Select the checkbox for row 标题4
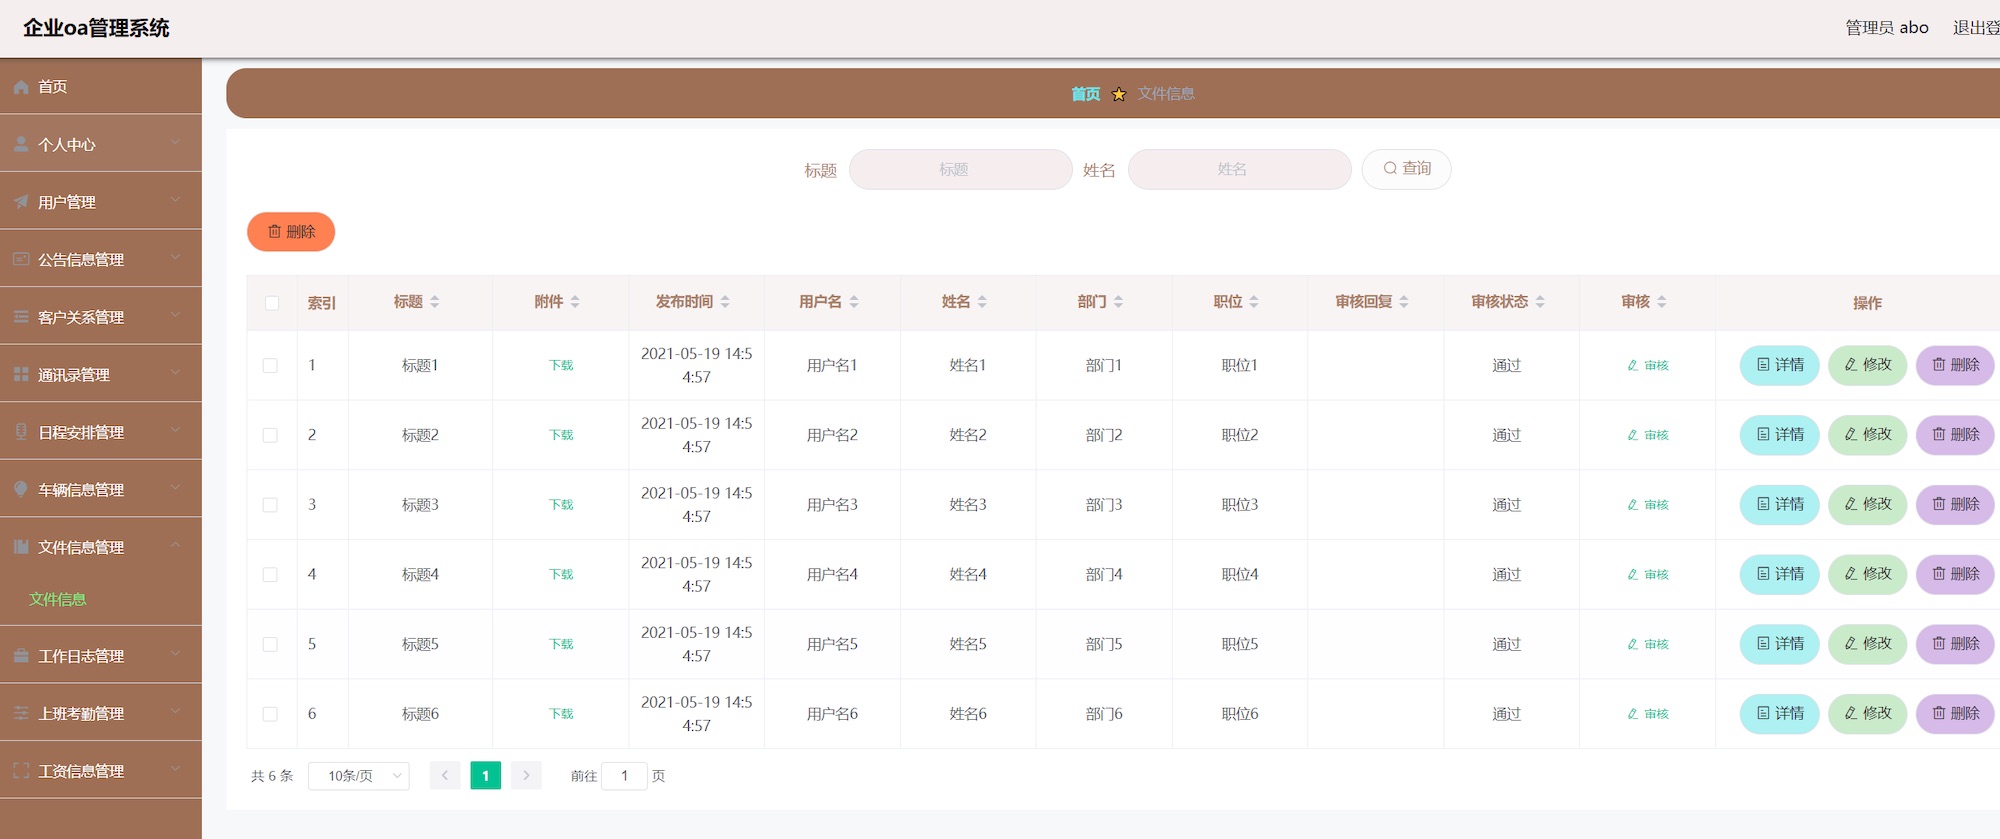The width and height of the screenshot is (2000, 839). tap(270, 575)
